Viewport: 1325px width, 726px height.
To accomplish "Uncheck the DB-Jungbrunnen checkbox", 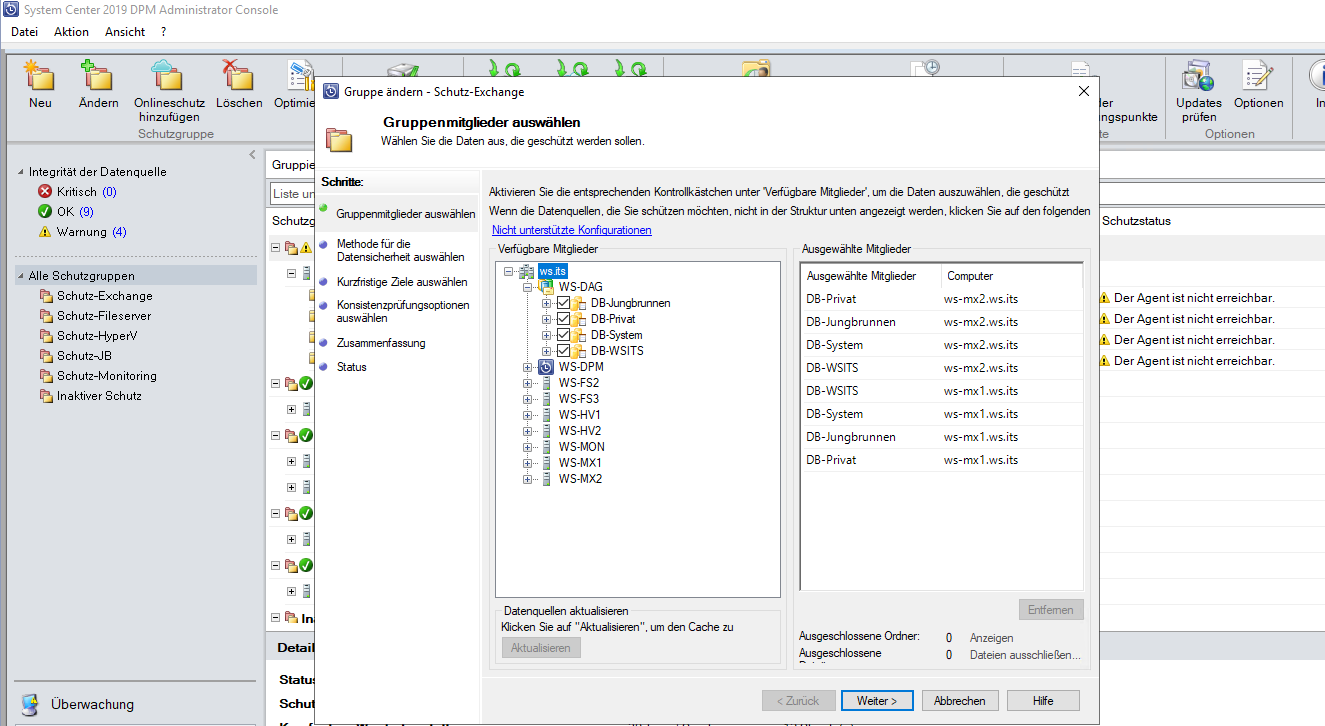I will coord(563,303).
